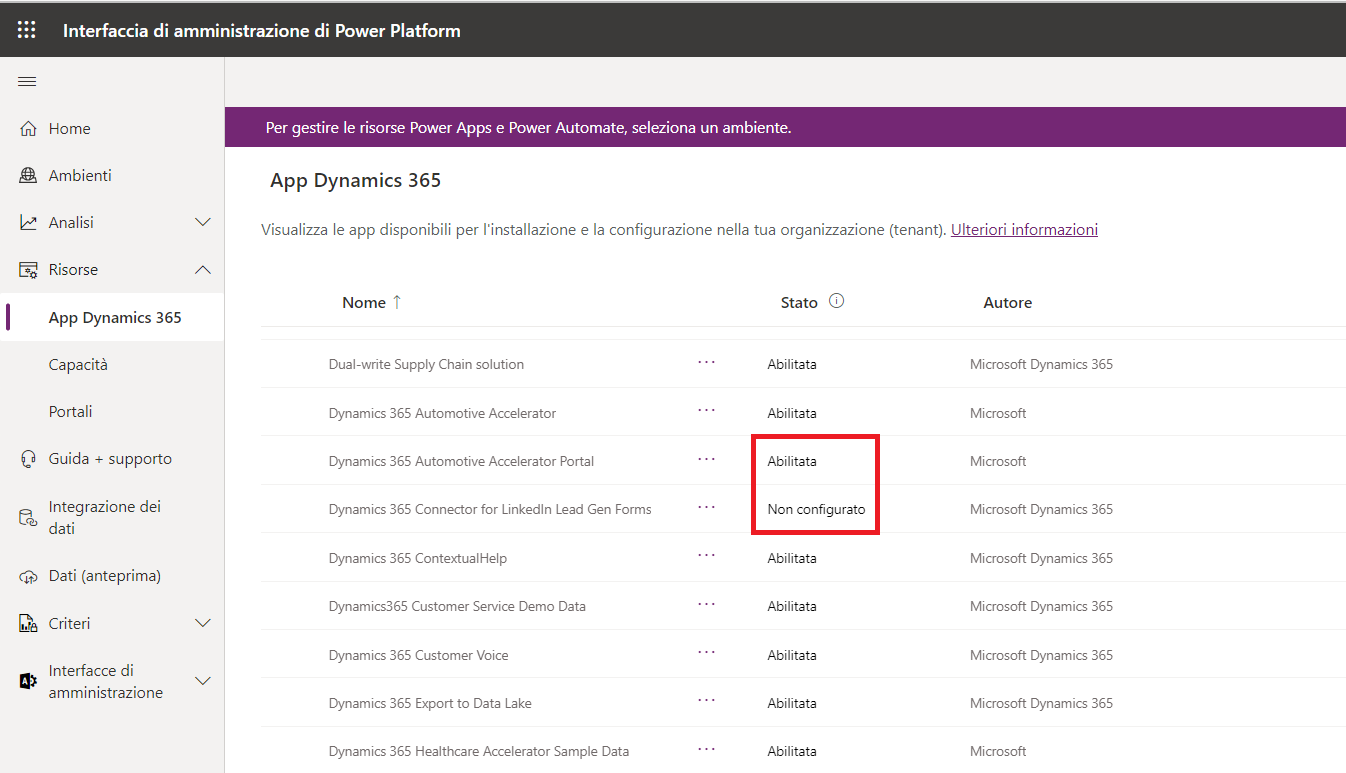Click the sort arrow beside Nome
The height and width of the screenshot is (773, 1346).
pos(396,302)
